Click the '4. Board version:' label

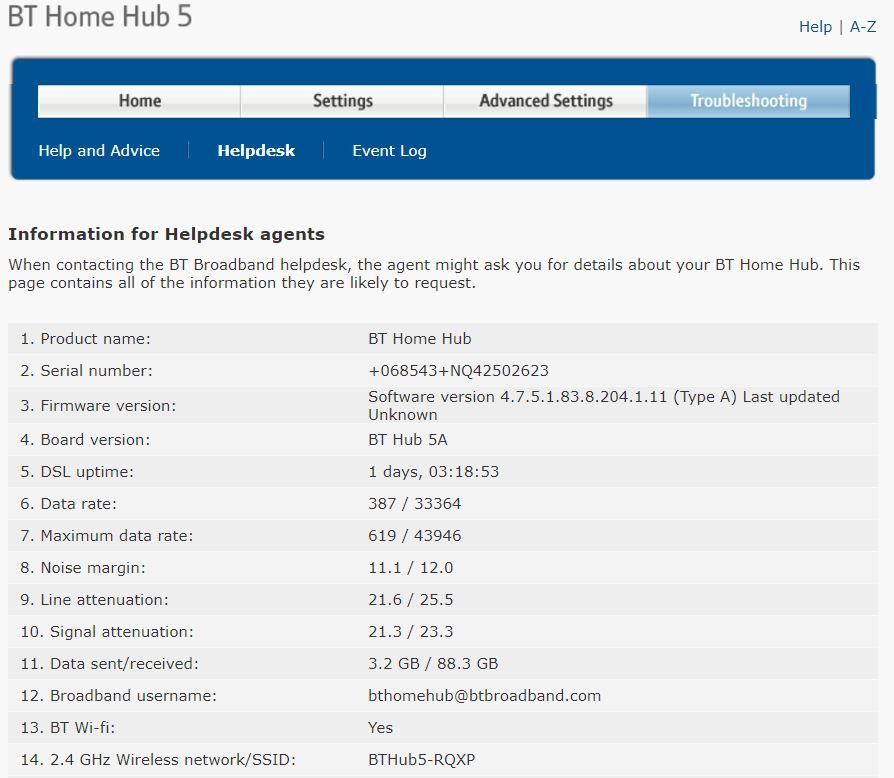coord(85,439)
